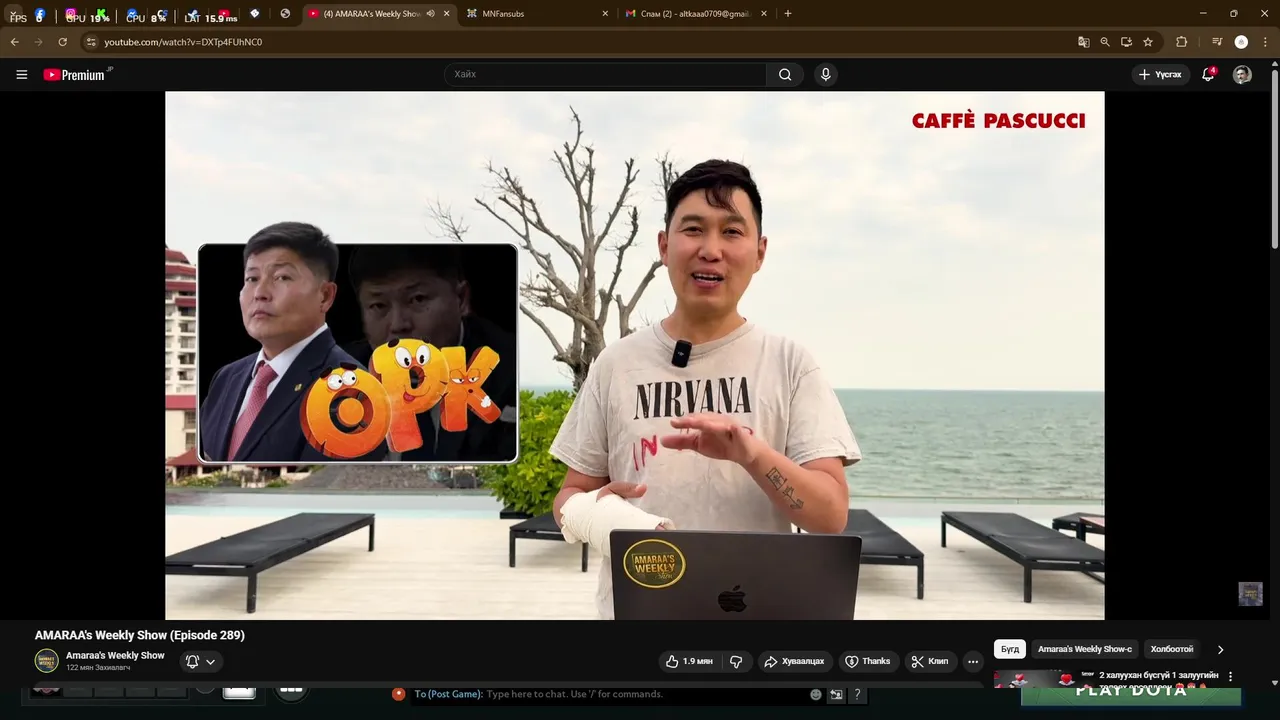Screen dimensions: 1280x720
Task: Open Google Translate icon in address bar
Action: click(x=1083, y=42)
